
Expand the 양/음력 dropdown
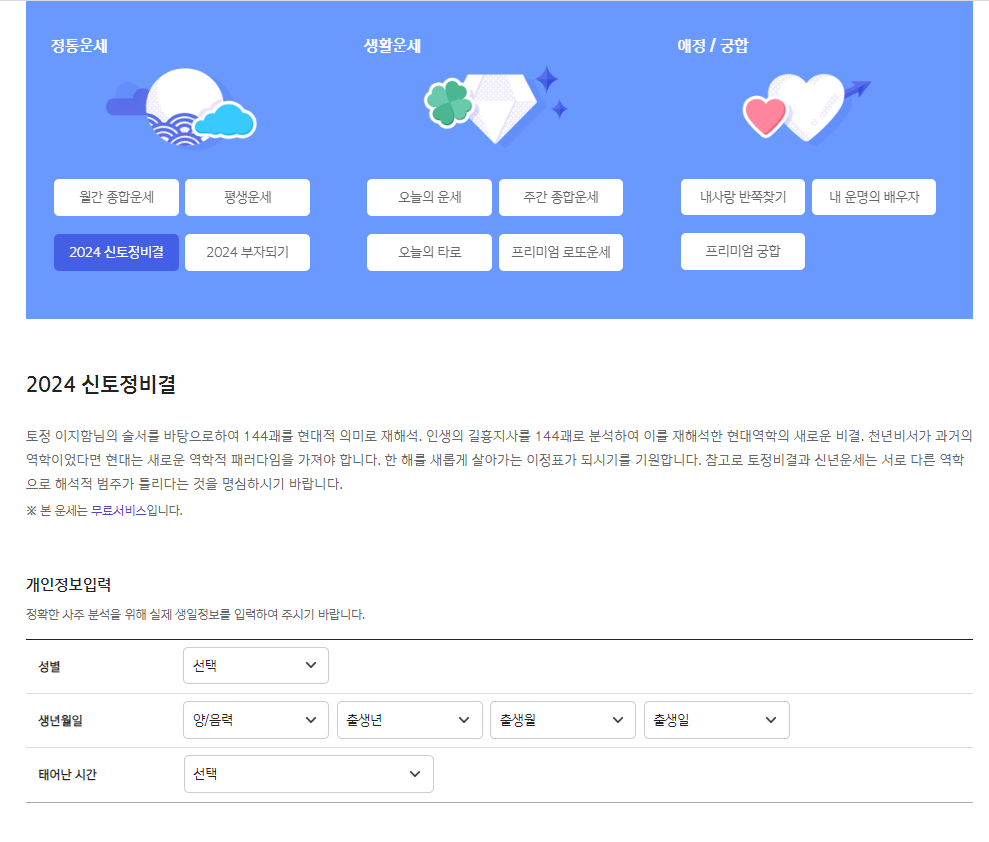click(x=256, y=720)
